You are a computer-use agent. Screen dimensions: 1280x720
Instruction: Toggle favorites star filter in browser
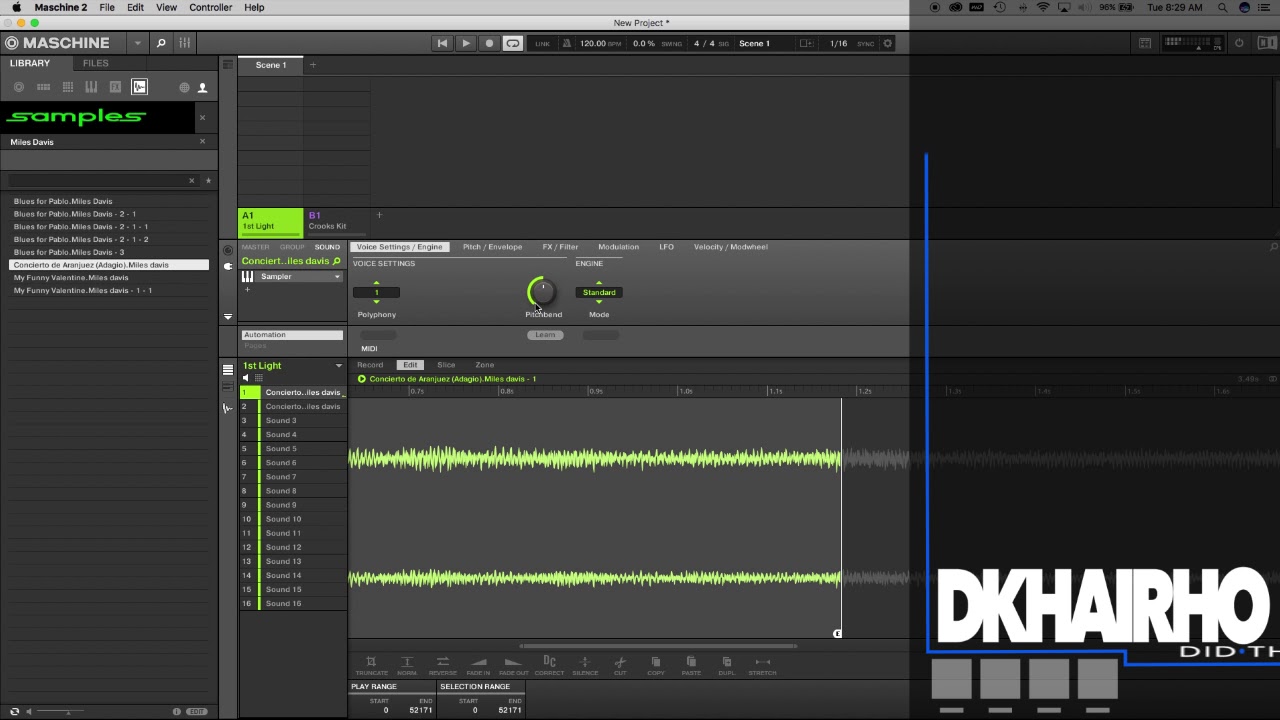pyautogui.click(x=208, y=180)
